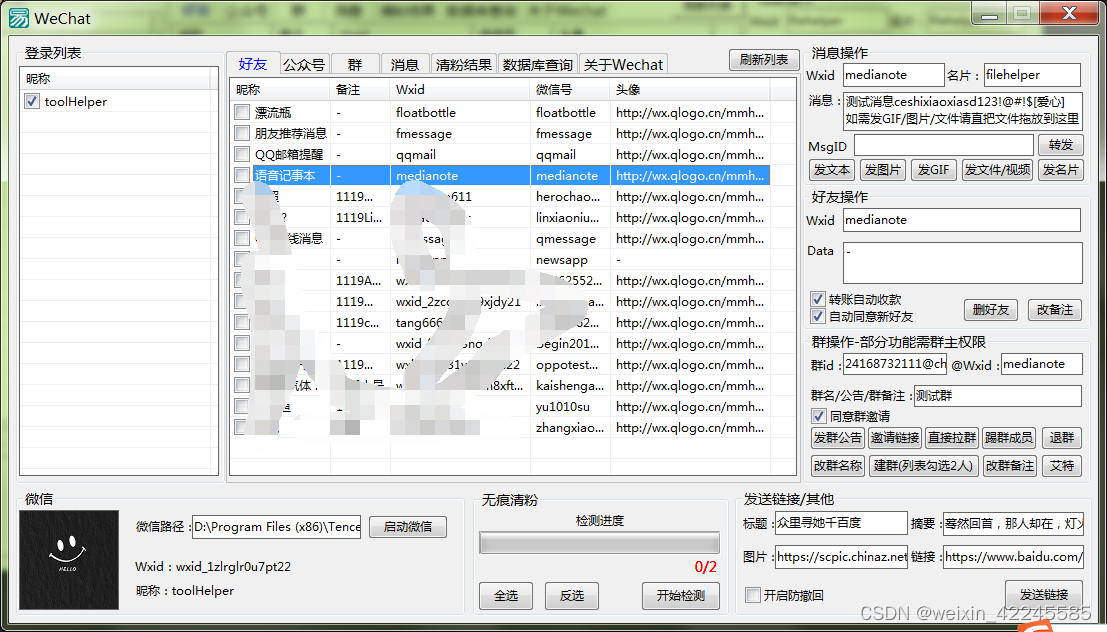Click the 检测进度 progress bar

point(599,542)
